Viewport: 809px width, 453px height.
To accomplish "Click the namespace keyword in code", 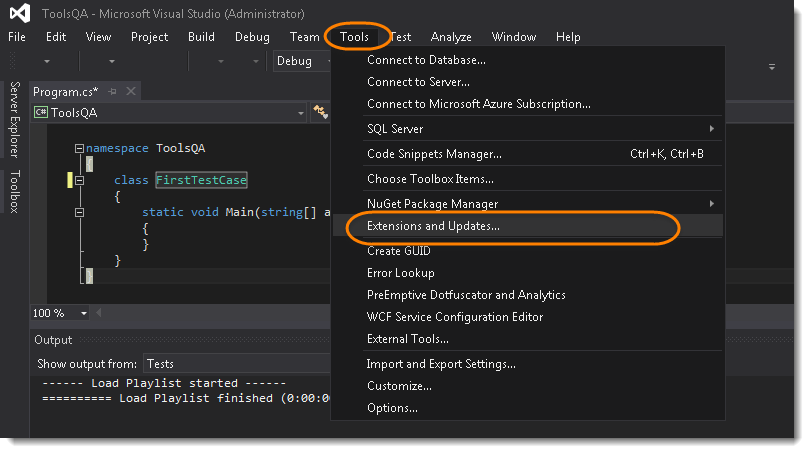I will click(117, 149).
